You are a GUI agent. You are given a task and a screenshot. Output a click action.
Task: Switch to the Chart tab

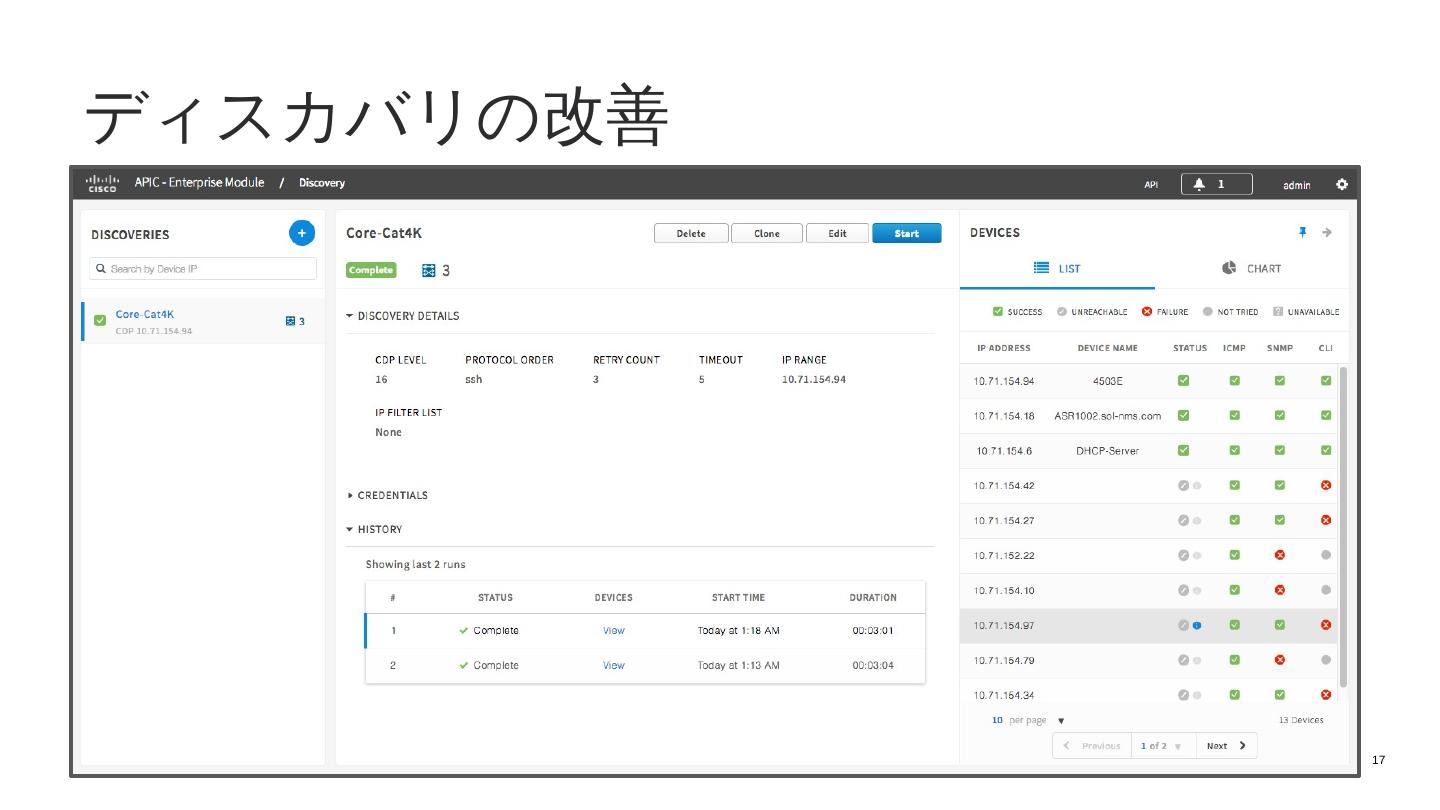(1251, 268)
